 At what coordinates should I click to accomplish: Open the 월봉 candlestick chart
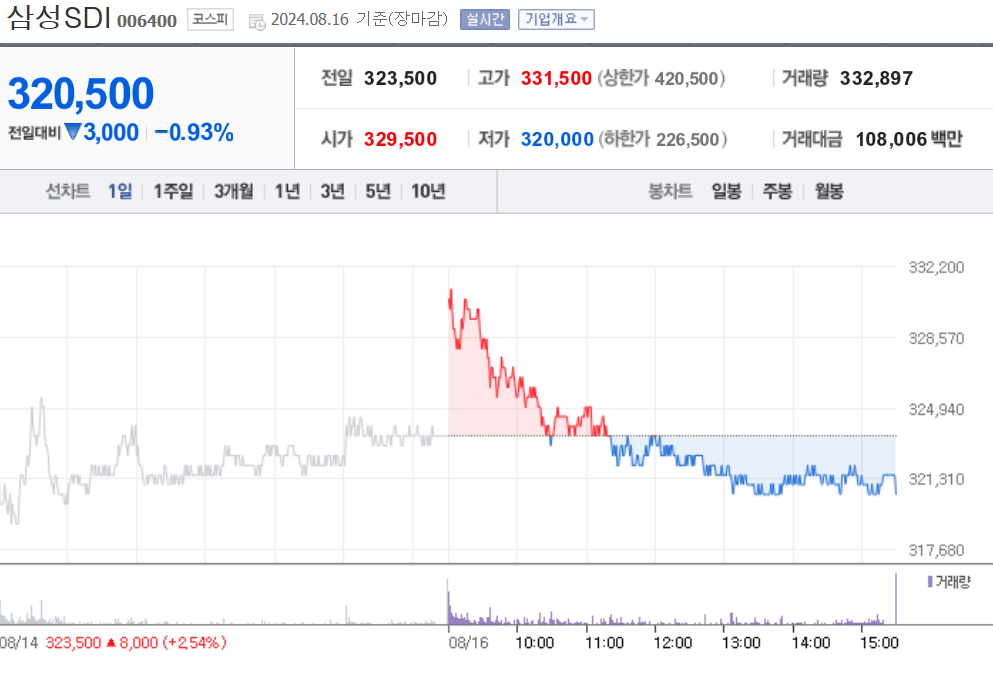click(x=829, y=191)
